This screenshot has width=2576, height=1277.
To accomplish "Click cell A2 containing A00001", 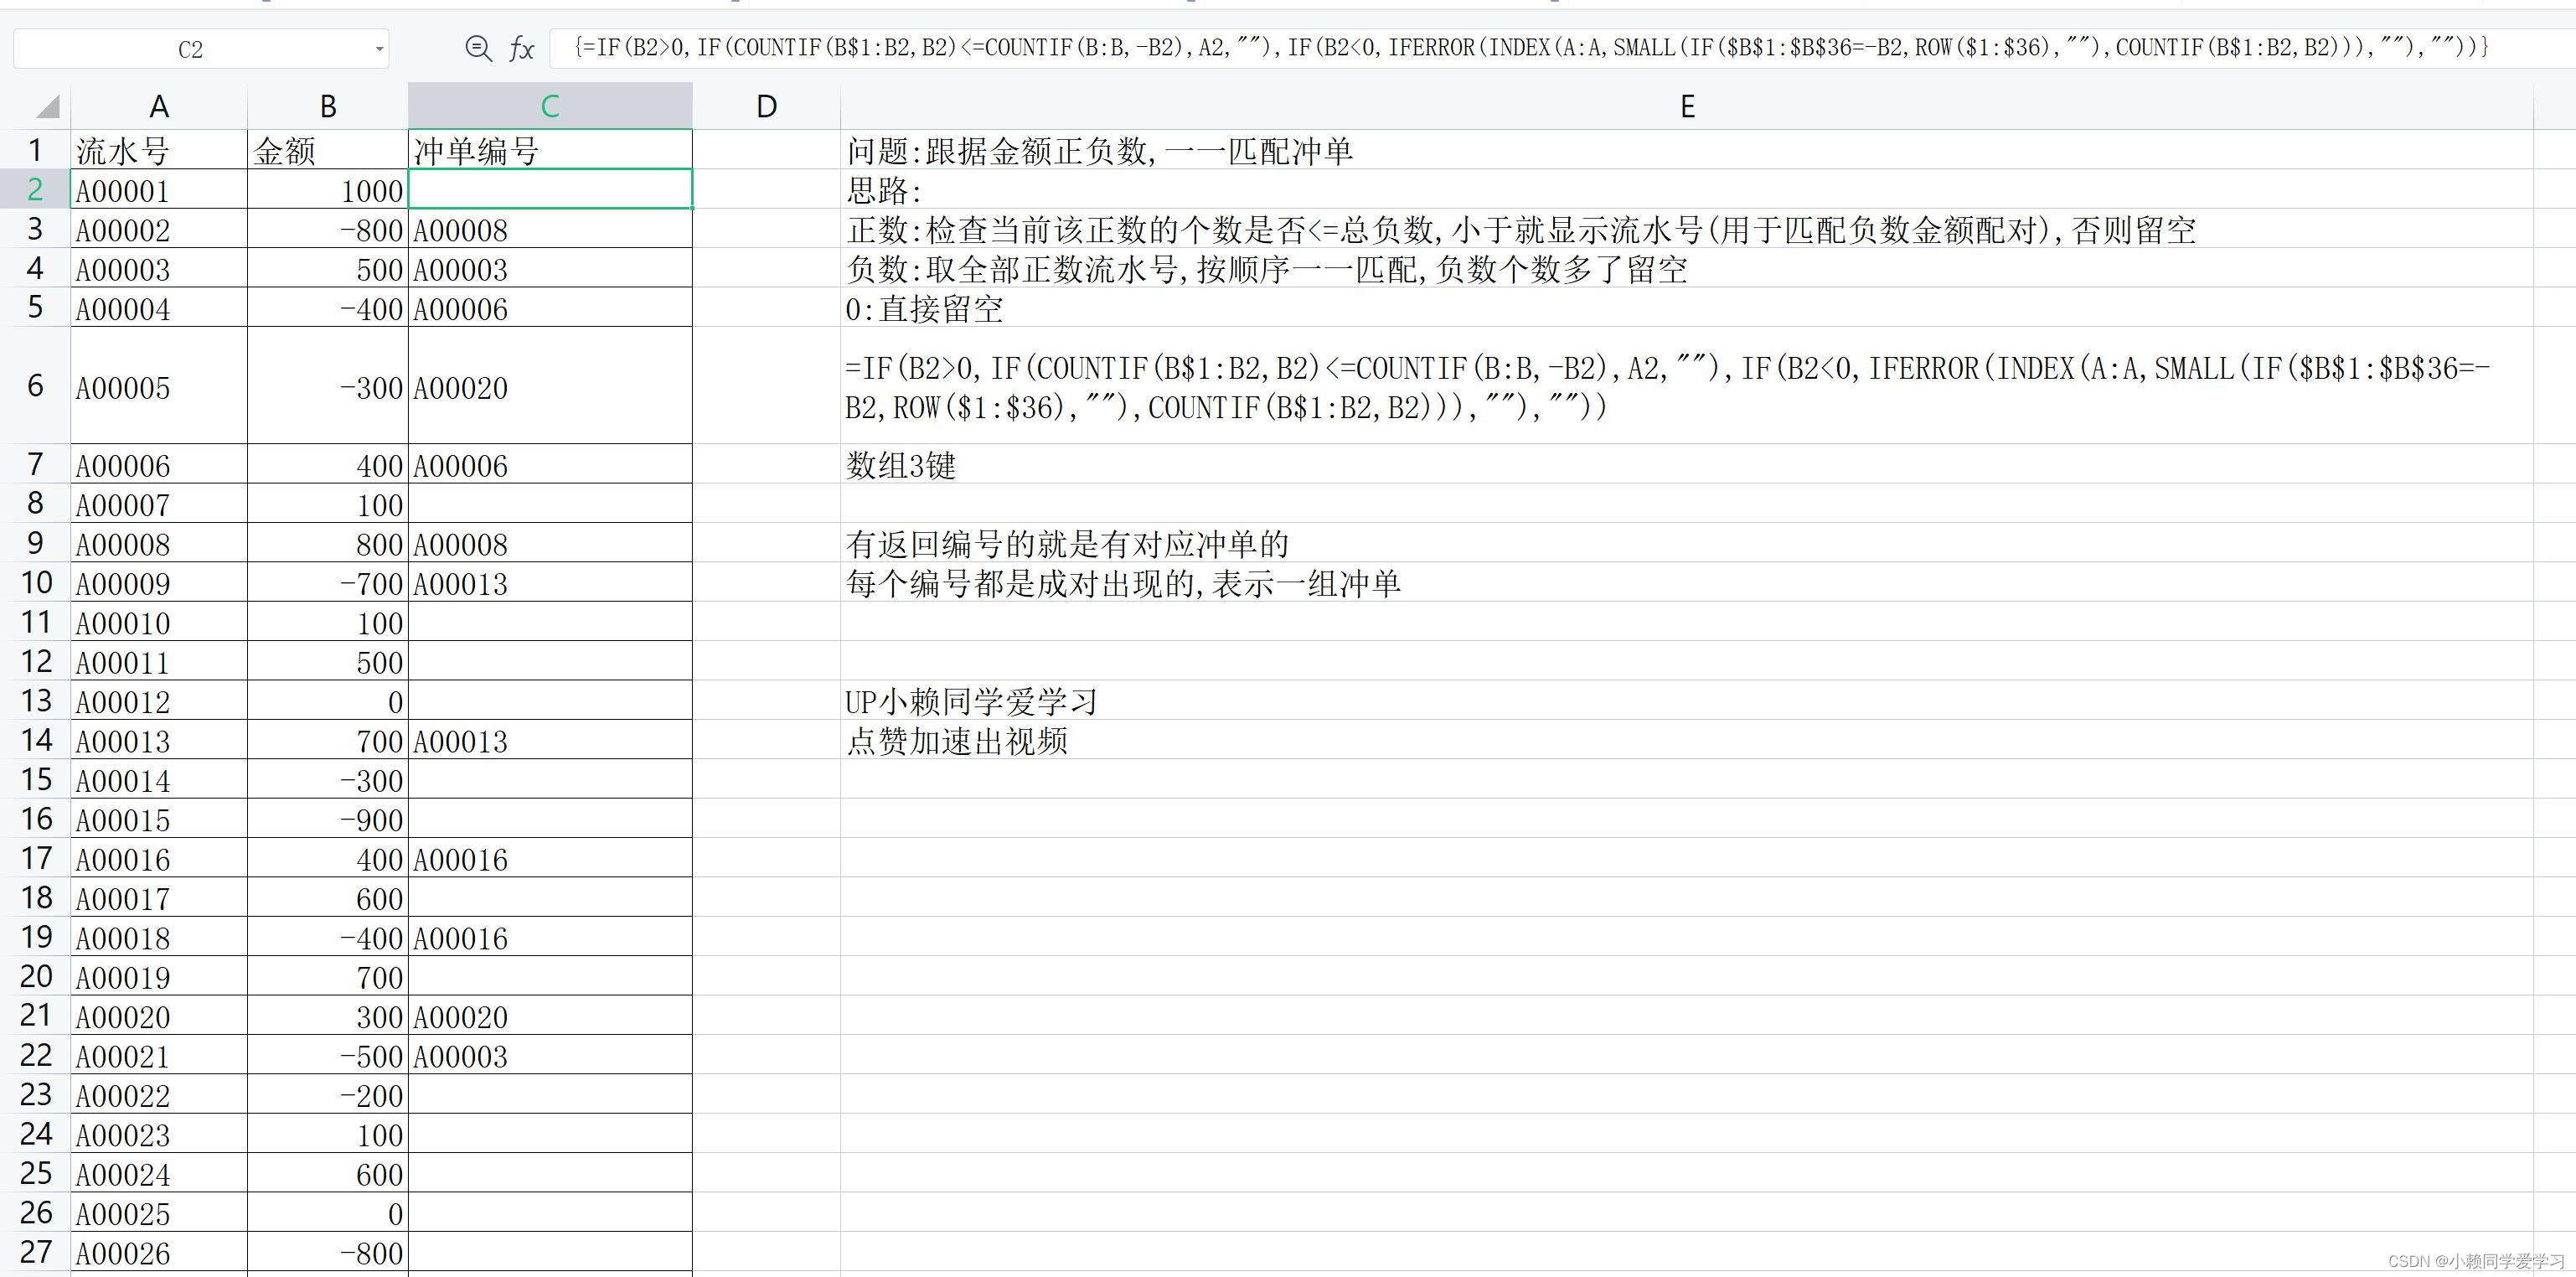I will coord(158,190).
